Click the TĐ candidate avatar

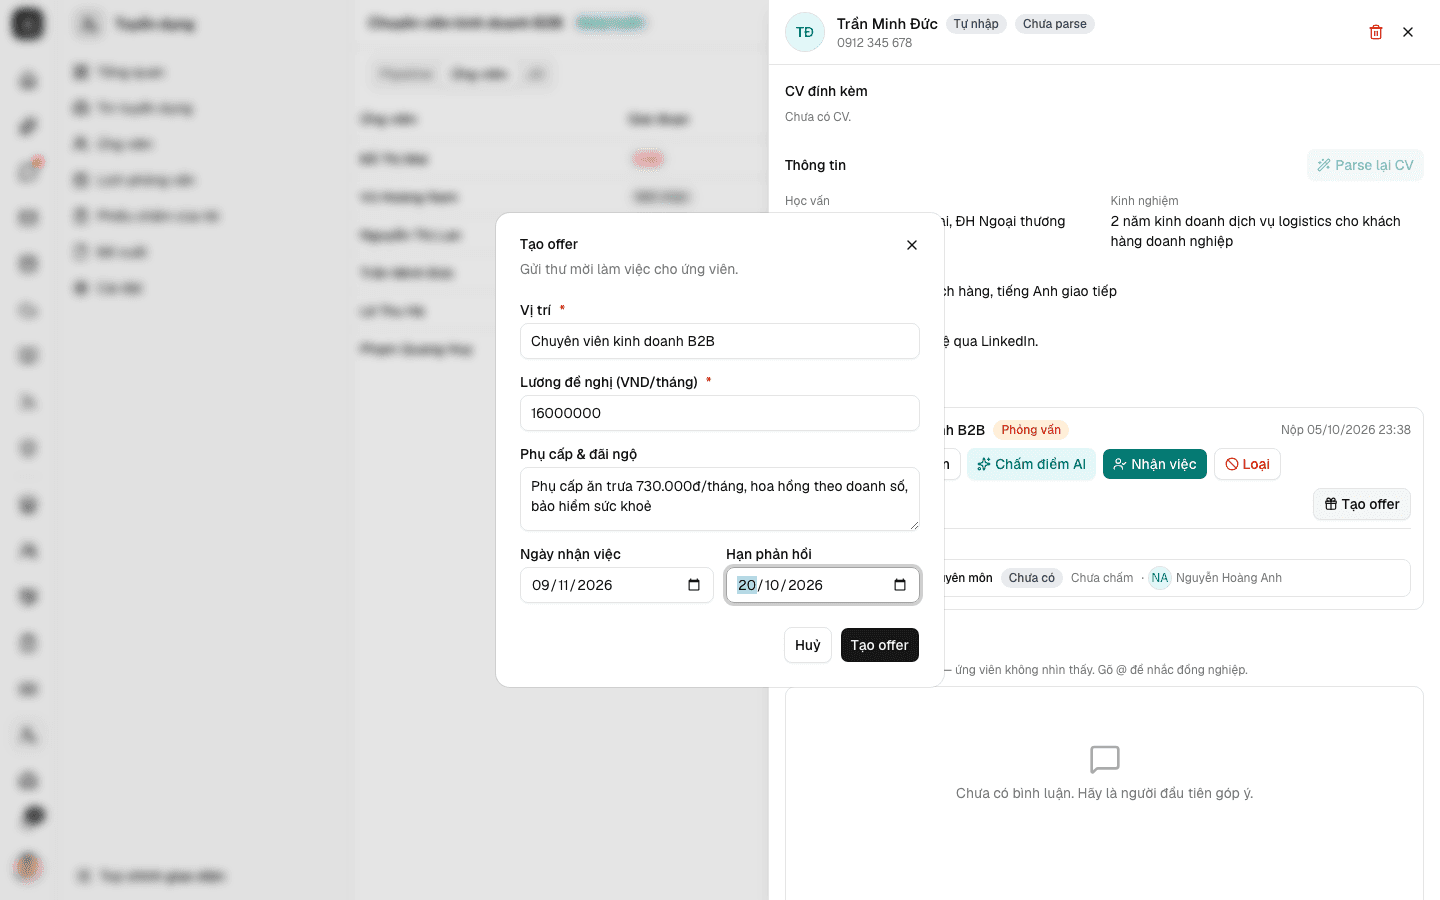tap(805, 32)
